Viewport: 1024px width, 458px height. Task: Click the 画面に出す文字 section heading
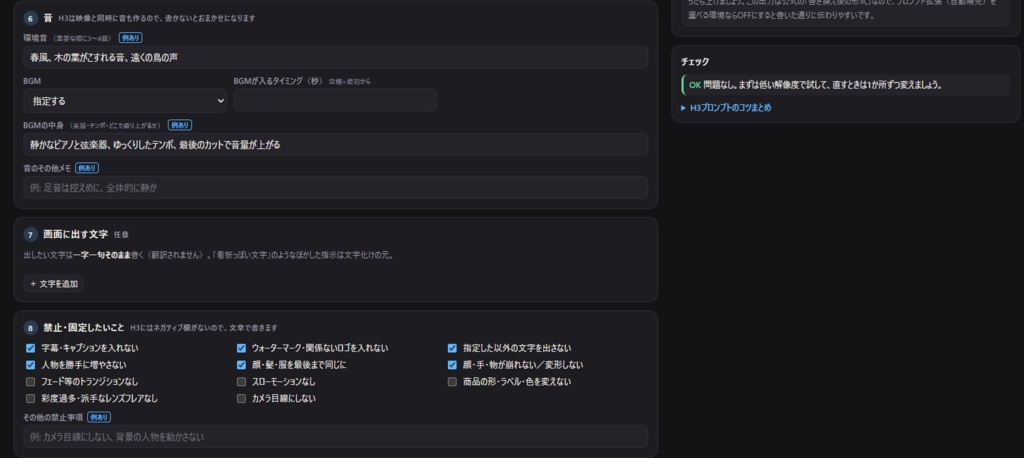[75, 234]
